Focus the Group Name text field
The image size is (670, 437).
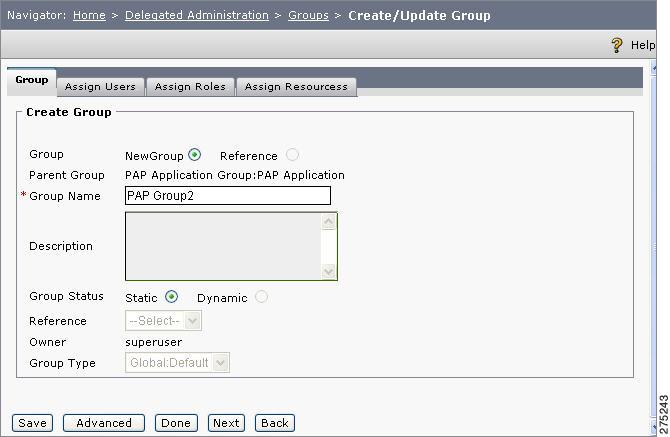pyautogui.click(x=228, y=196)
